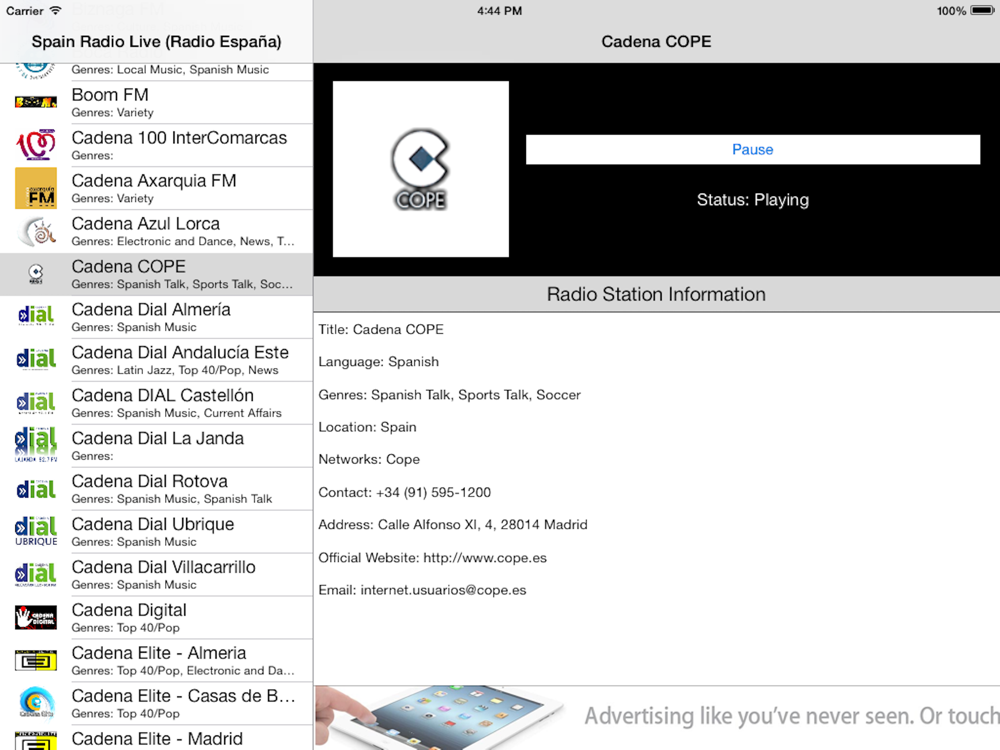Tap the Cadena Elite - Almeria logo
1000x750 pixels.
click(36, 660)
